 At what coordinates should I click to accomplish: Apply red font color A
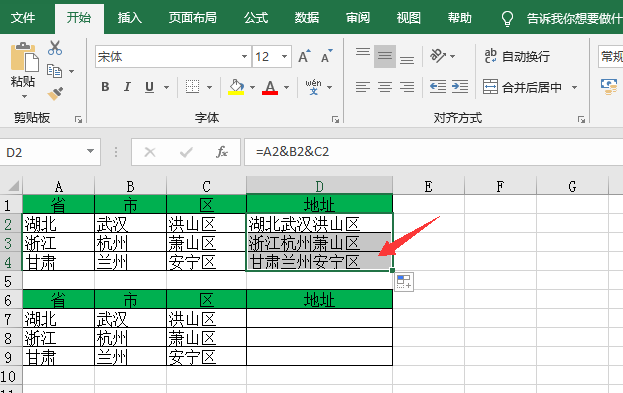[x=270, y=87]
